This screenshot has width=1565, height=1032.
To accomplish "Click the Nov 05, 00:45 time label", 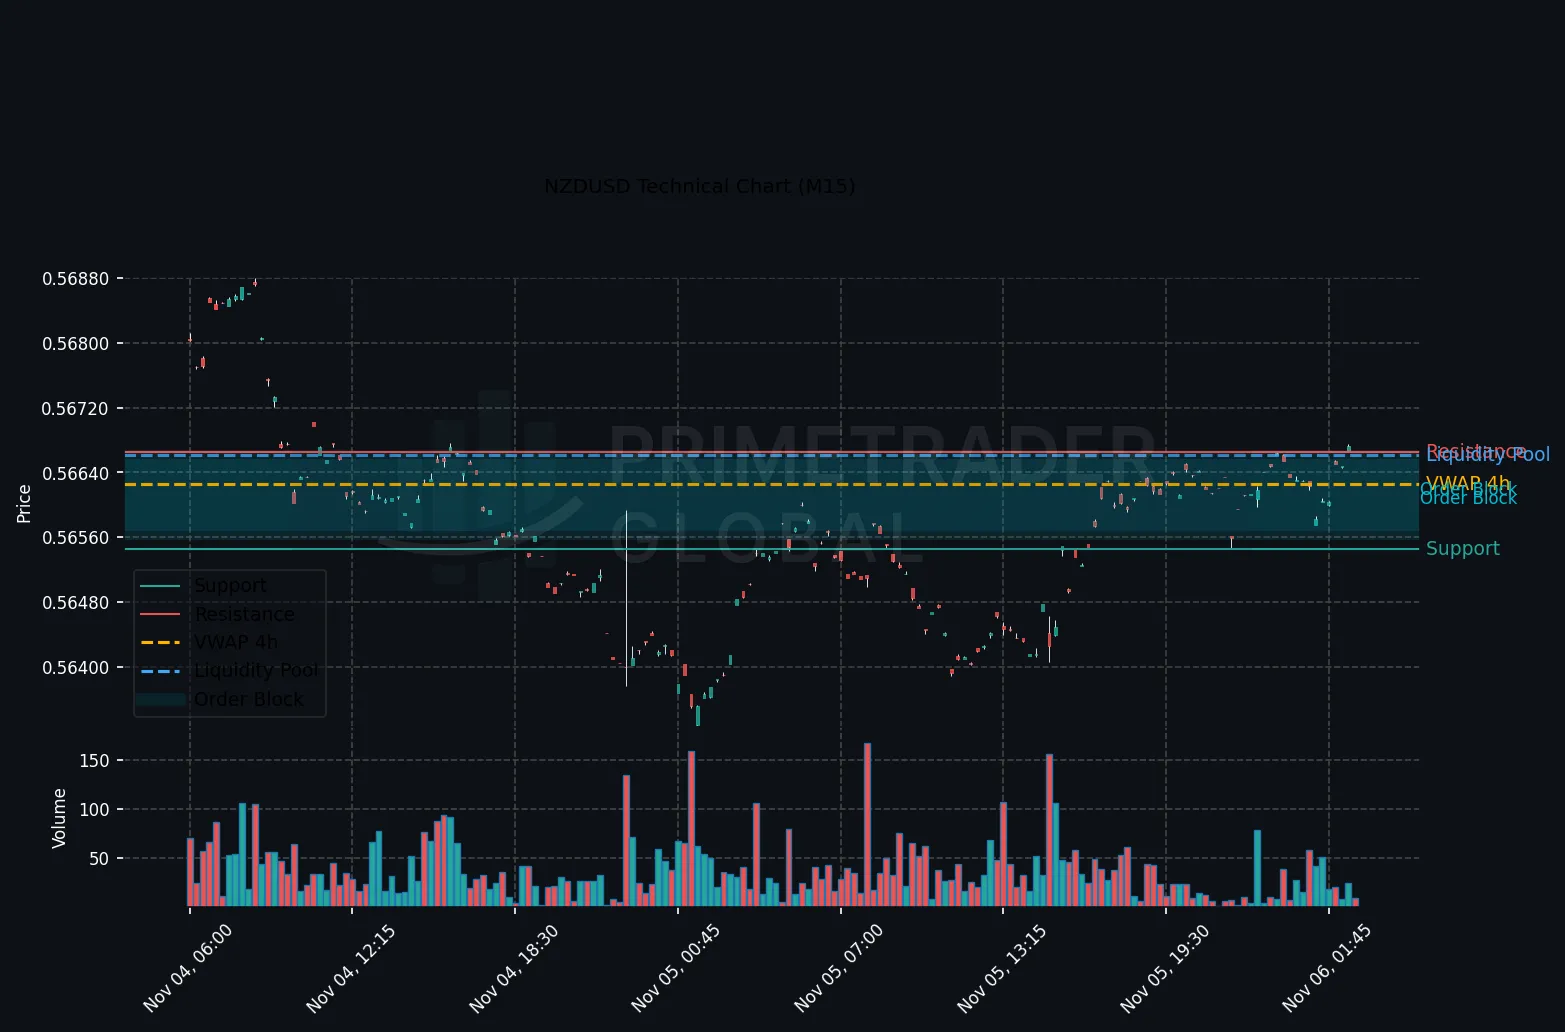I will (676, 968).
